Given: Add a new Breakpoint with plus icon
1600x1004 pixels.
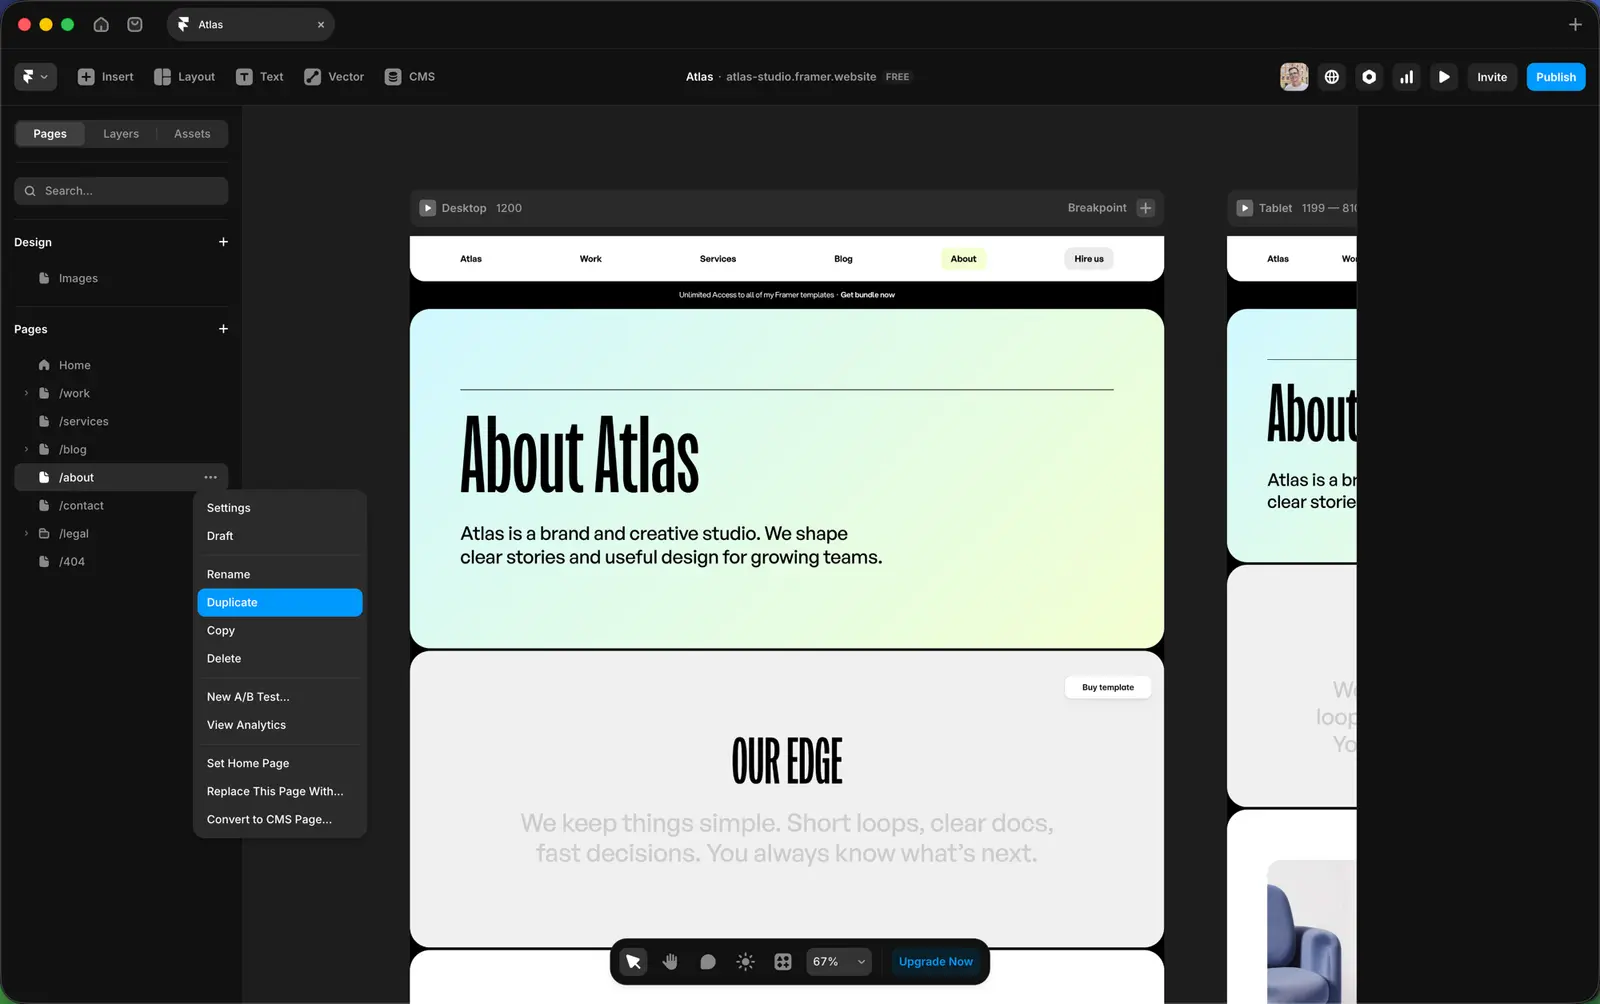Looking at the screenshot, I should 1146,208.
